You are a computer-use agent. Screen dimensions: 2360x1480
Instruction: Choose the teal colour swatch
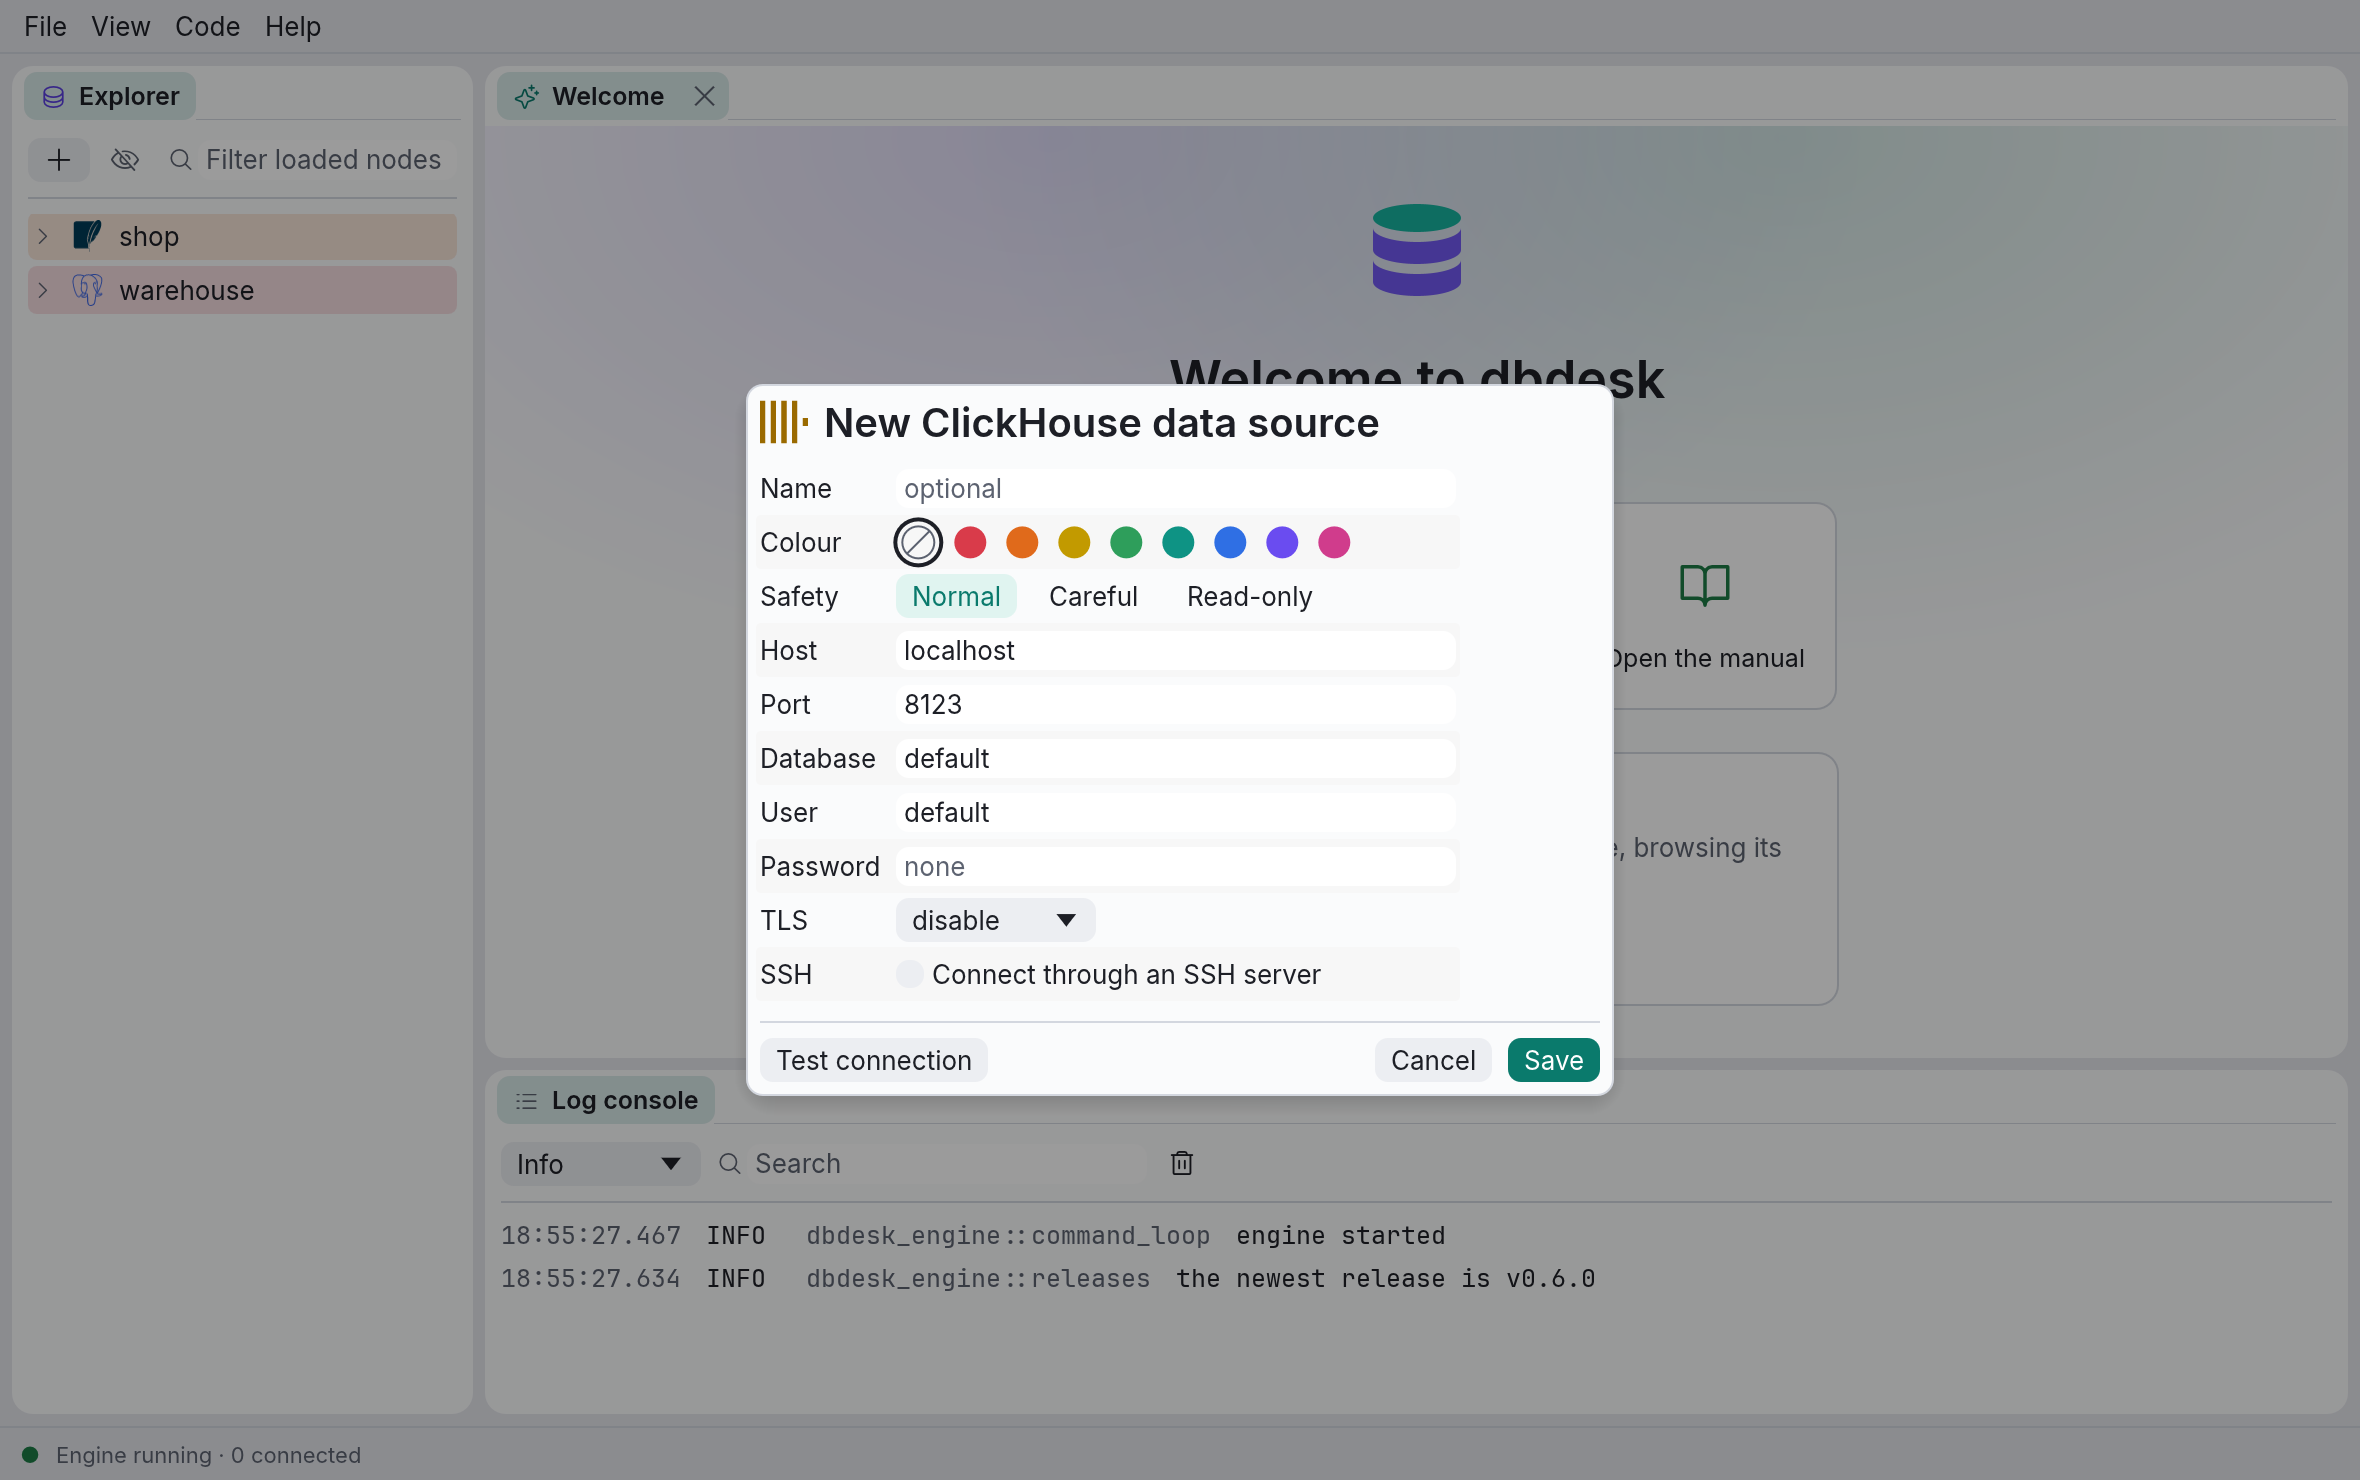(1178, 542)
